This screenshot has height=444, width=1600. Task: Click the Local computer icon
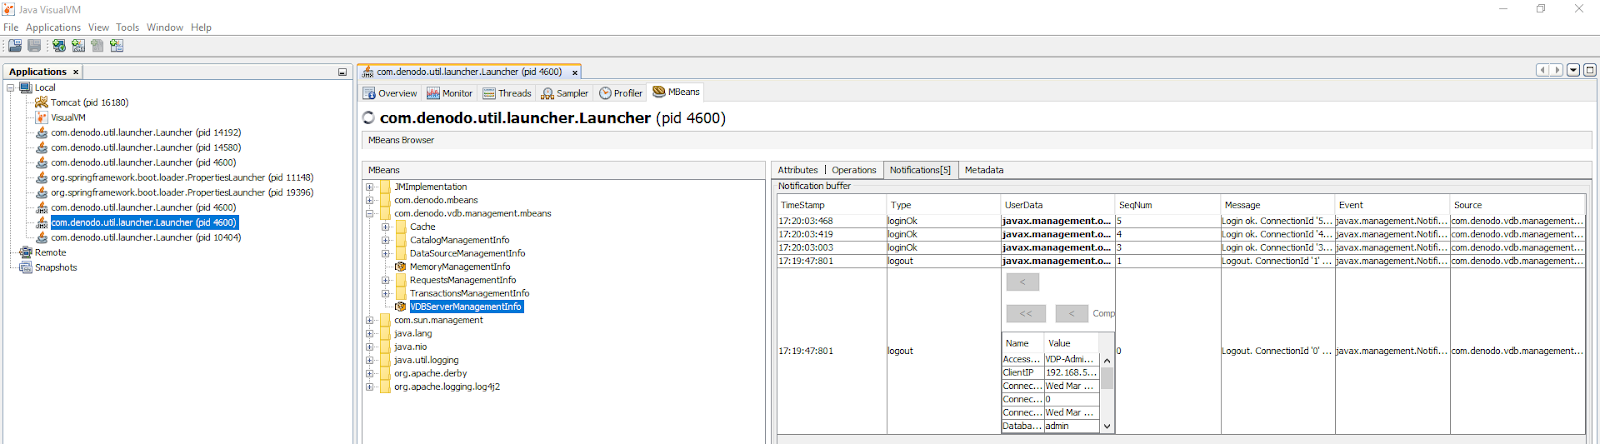click(x=25, y=87)
